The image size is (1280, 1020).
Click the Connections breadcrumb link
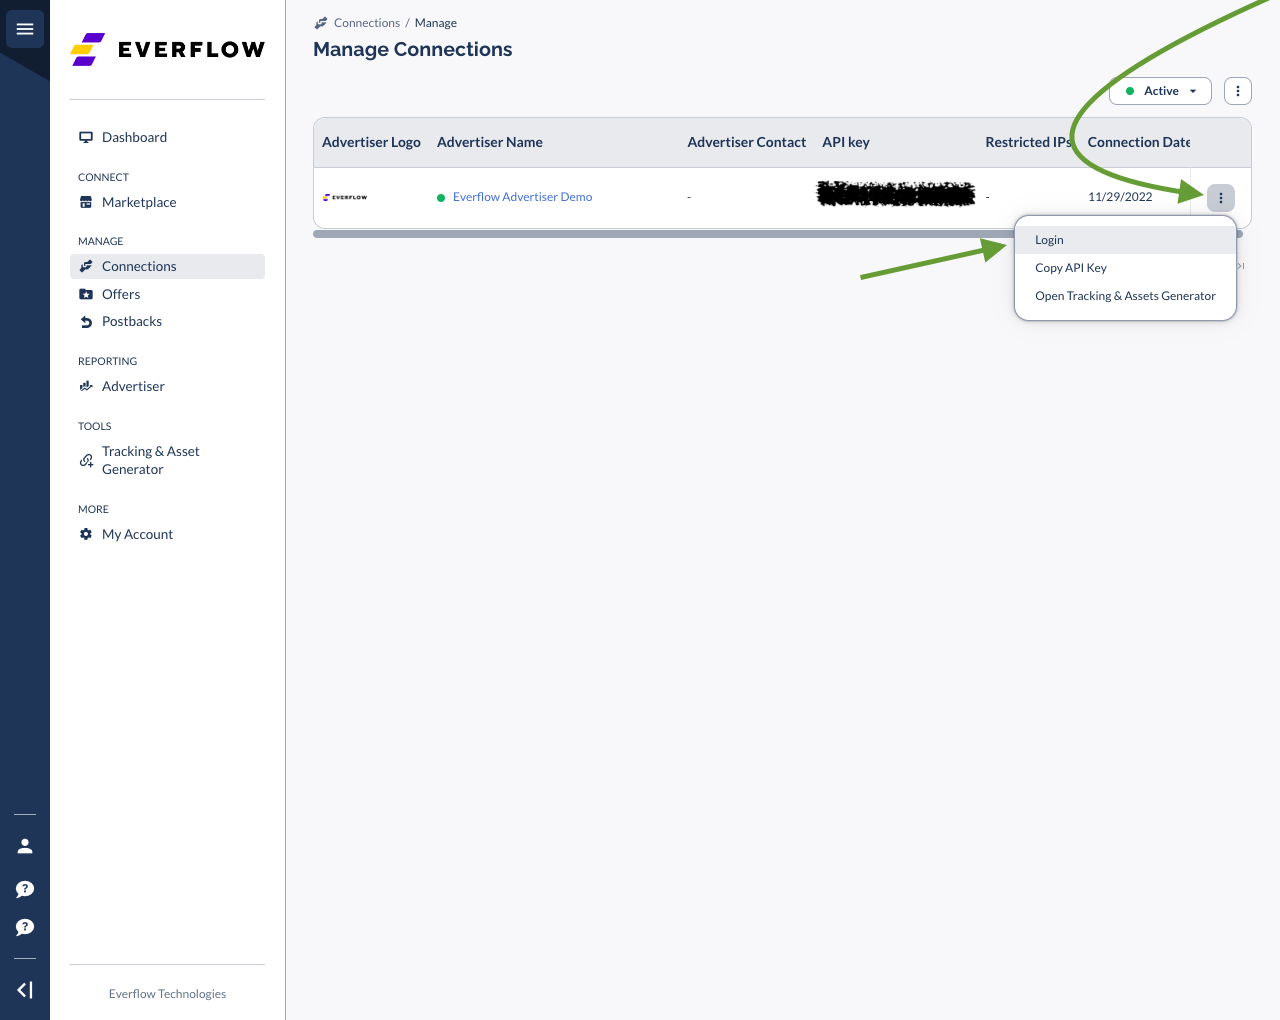[x=367, y=23]
